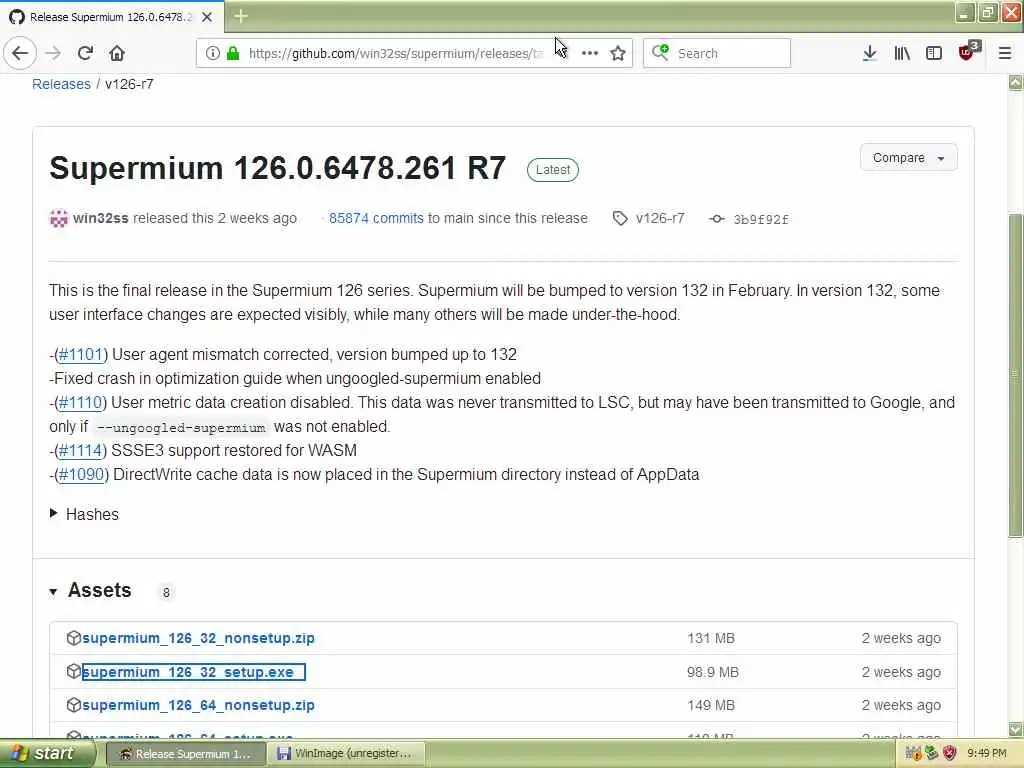Open the 85874 commits link

coord(376,218)
